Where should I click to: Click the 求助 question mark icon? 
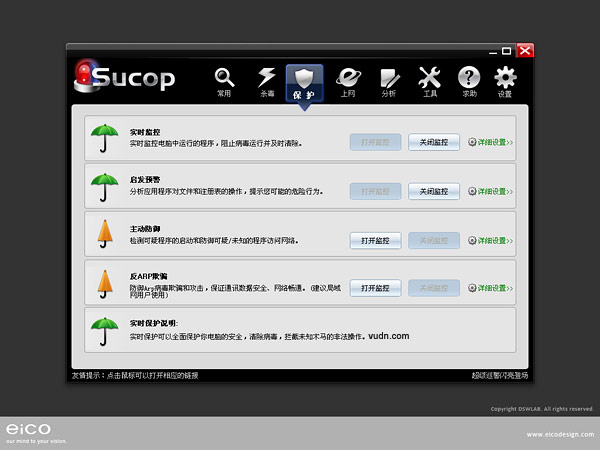[x=469, y=80]
